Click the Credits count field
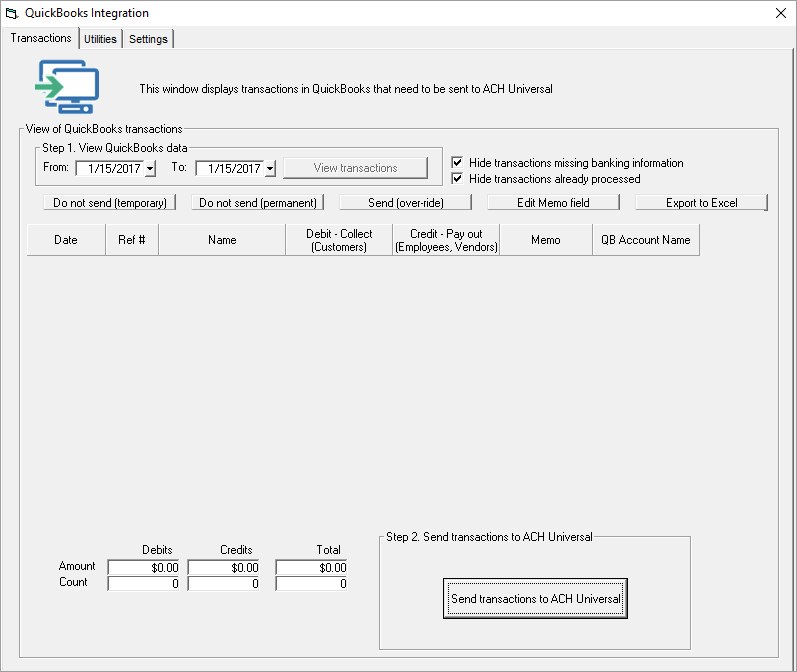797x672 pixels. click(x=224, y=584)
